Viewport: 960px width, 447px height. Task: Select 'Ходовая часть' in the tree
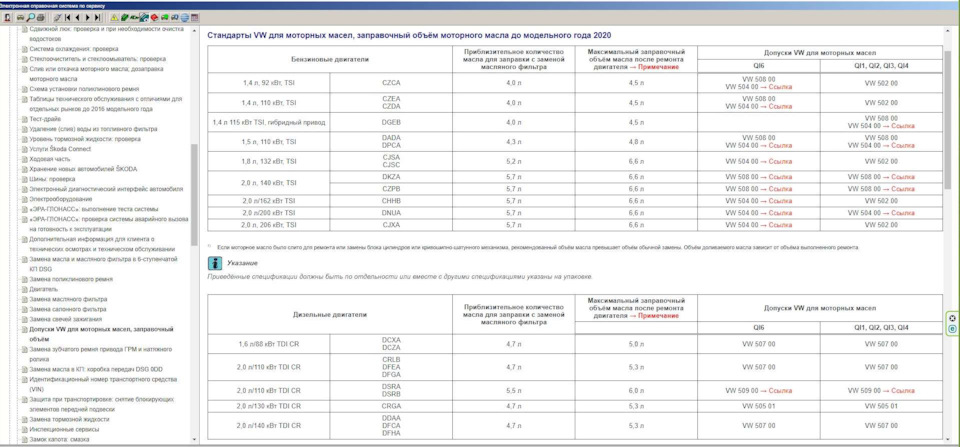(50, 159)
